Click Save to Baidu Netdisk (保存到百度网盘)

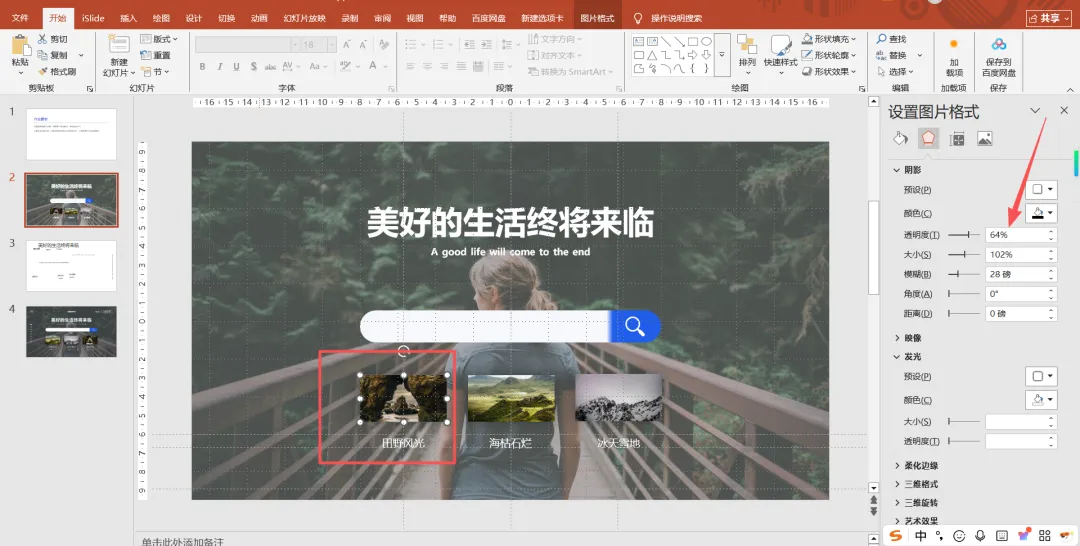[999, 56]
